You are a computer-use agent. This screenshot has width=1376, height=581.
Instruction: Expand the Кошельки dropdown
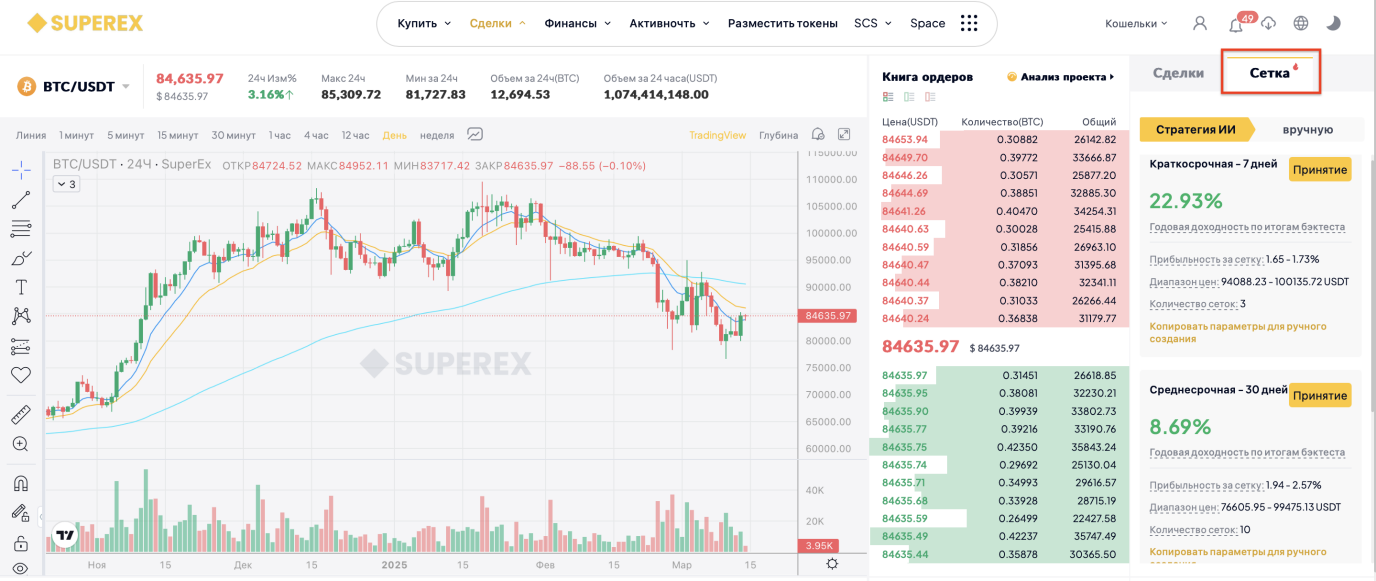tap(1136, 23)
